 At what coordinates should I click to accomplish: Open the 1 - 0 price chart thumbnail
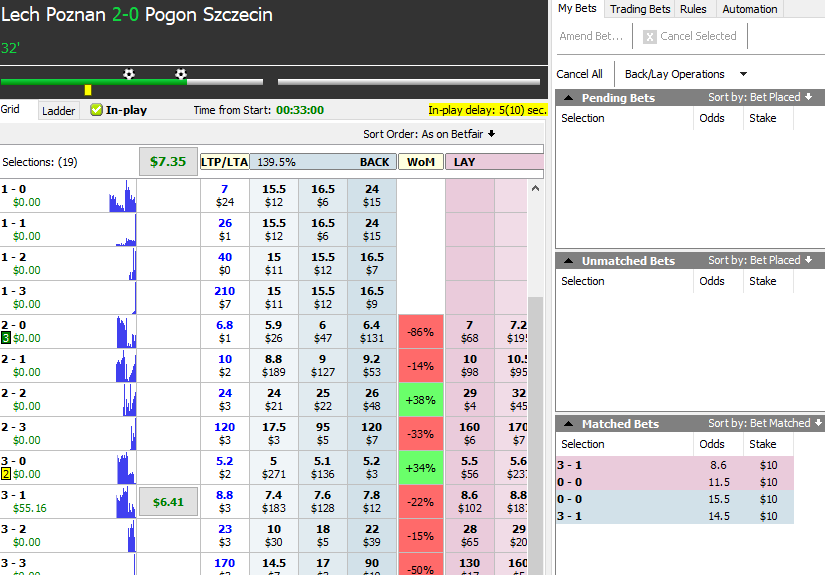pos(123,196)
